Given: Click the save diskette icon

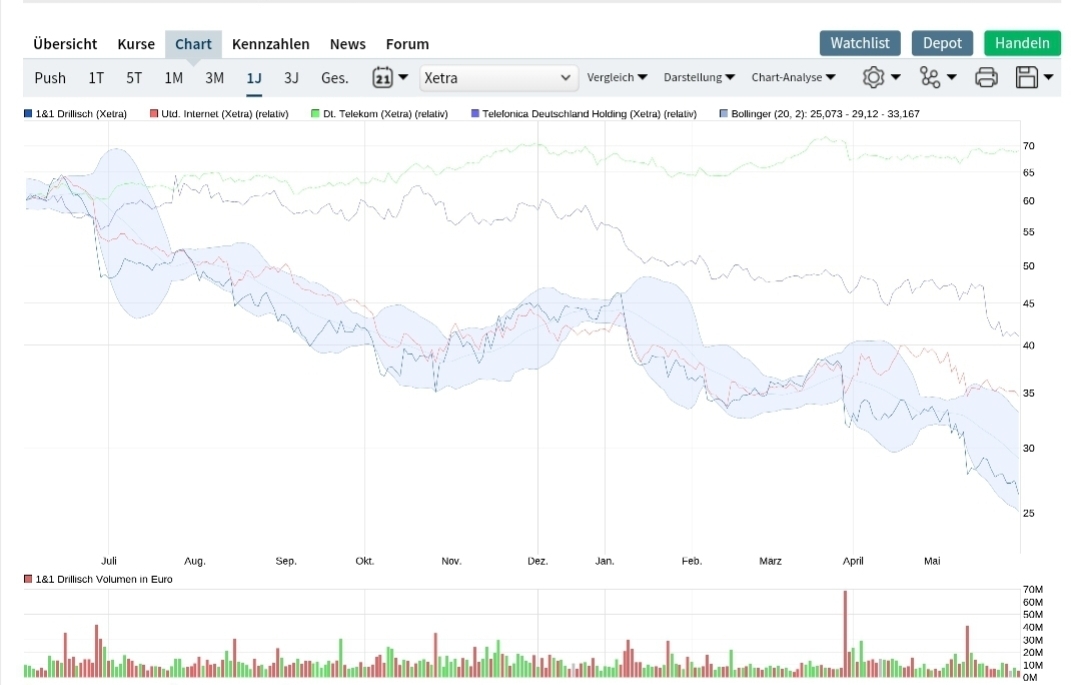Looking at the screenshot, I should tap(1026, 77).
